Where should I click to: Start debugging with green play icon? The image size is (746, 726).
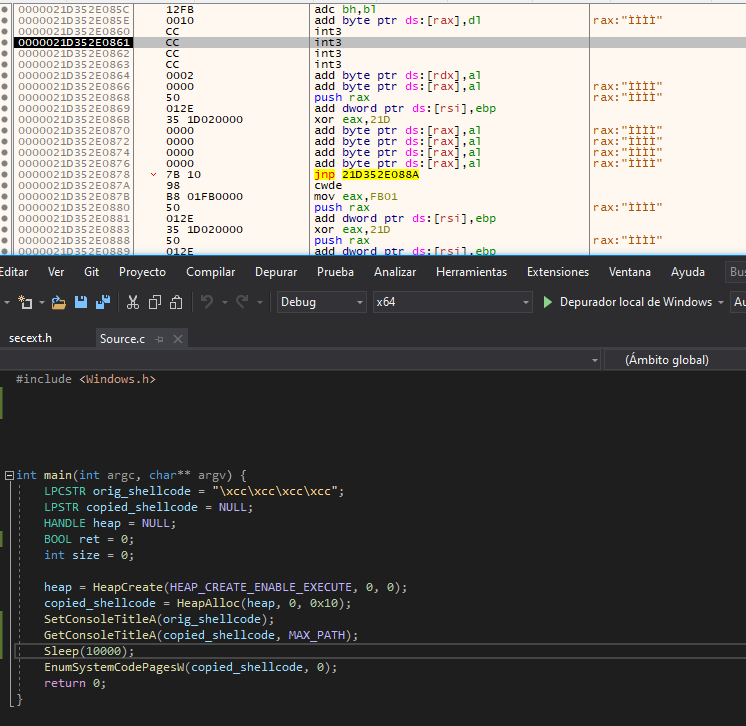click(x=548, y=302)
